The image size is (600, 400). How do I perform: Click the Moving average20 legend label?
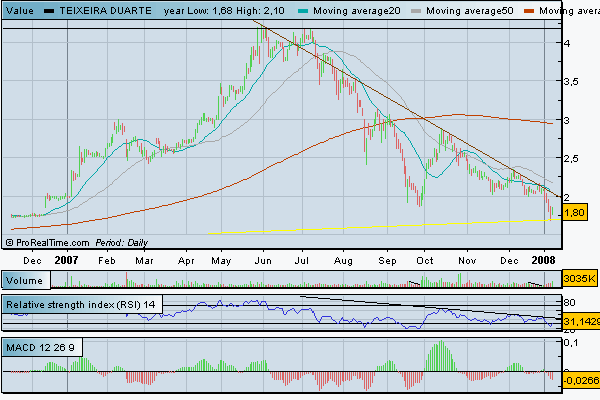pos(357,11)
